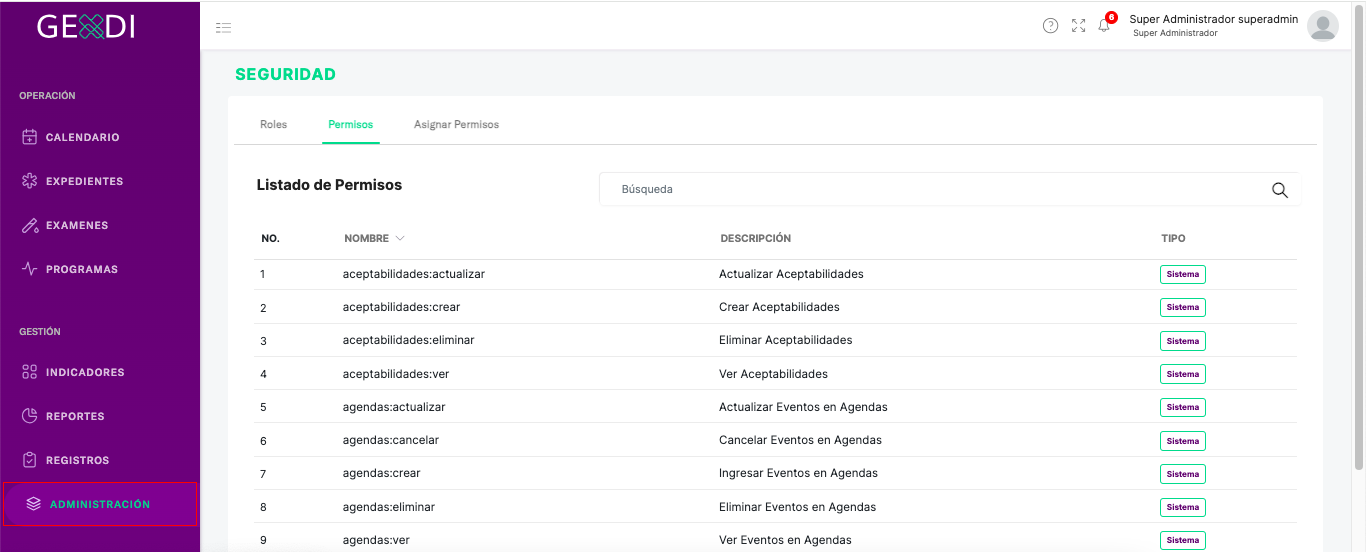This screenshot has height=552, width=1366.
Task: Click the Calendario calendar icon
Action: click(30, 137)
